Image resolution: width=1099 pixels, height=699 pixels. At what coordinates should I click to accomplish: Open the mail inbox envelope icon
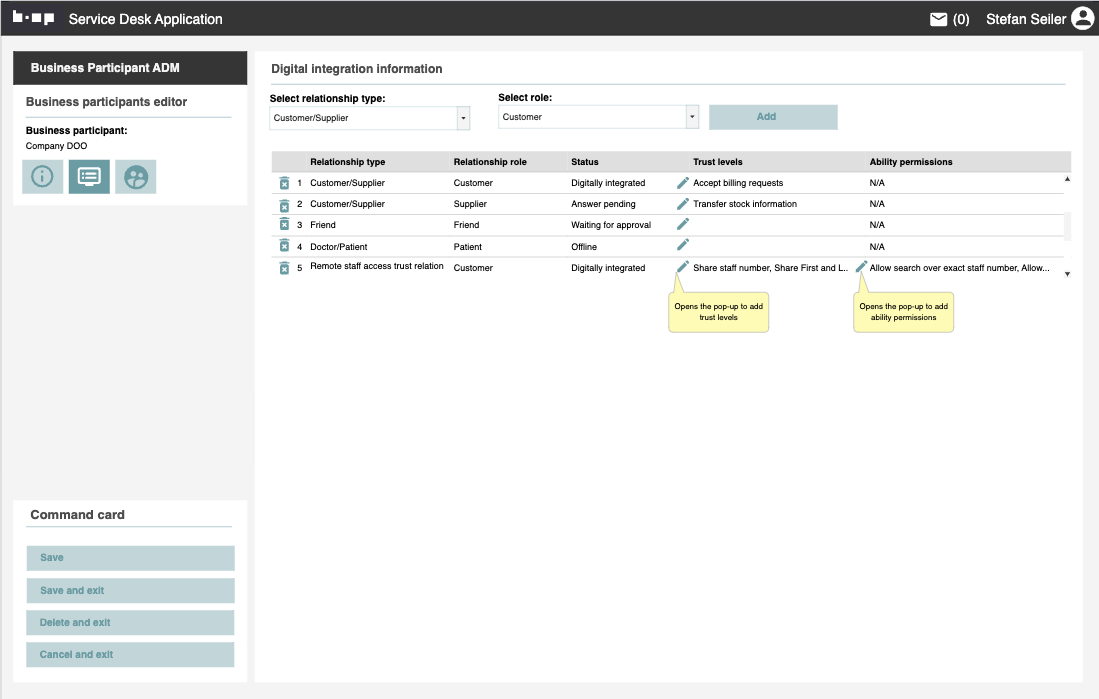pos(938,19)
